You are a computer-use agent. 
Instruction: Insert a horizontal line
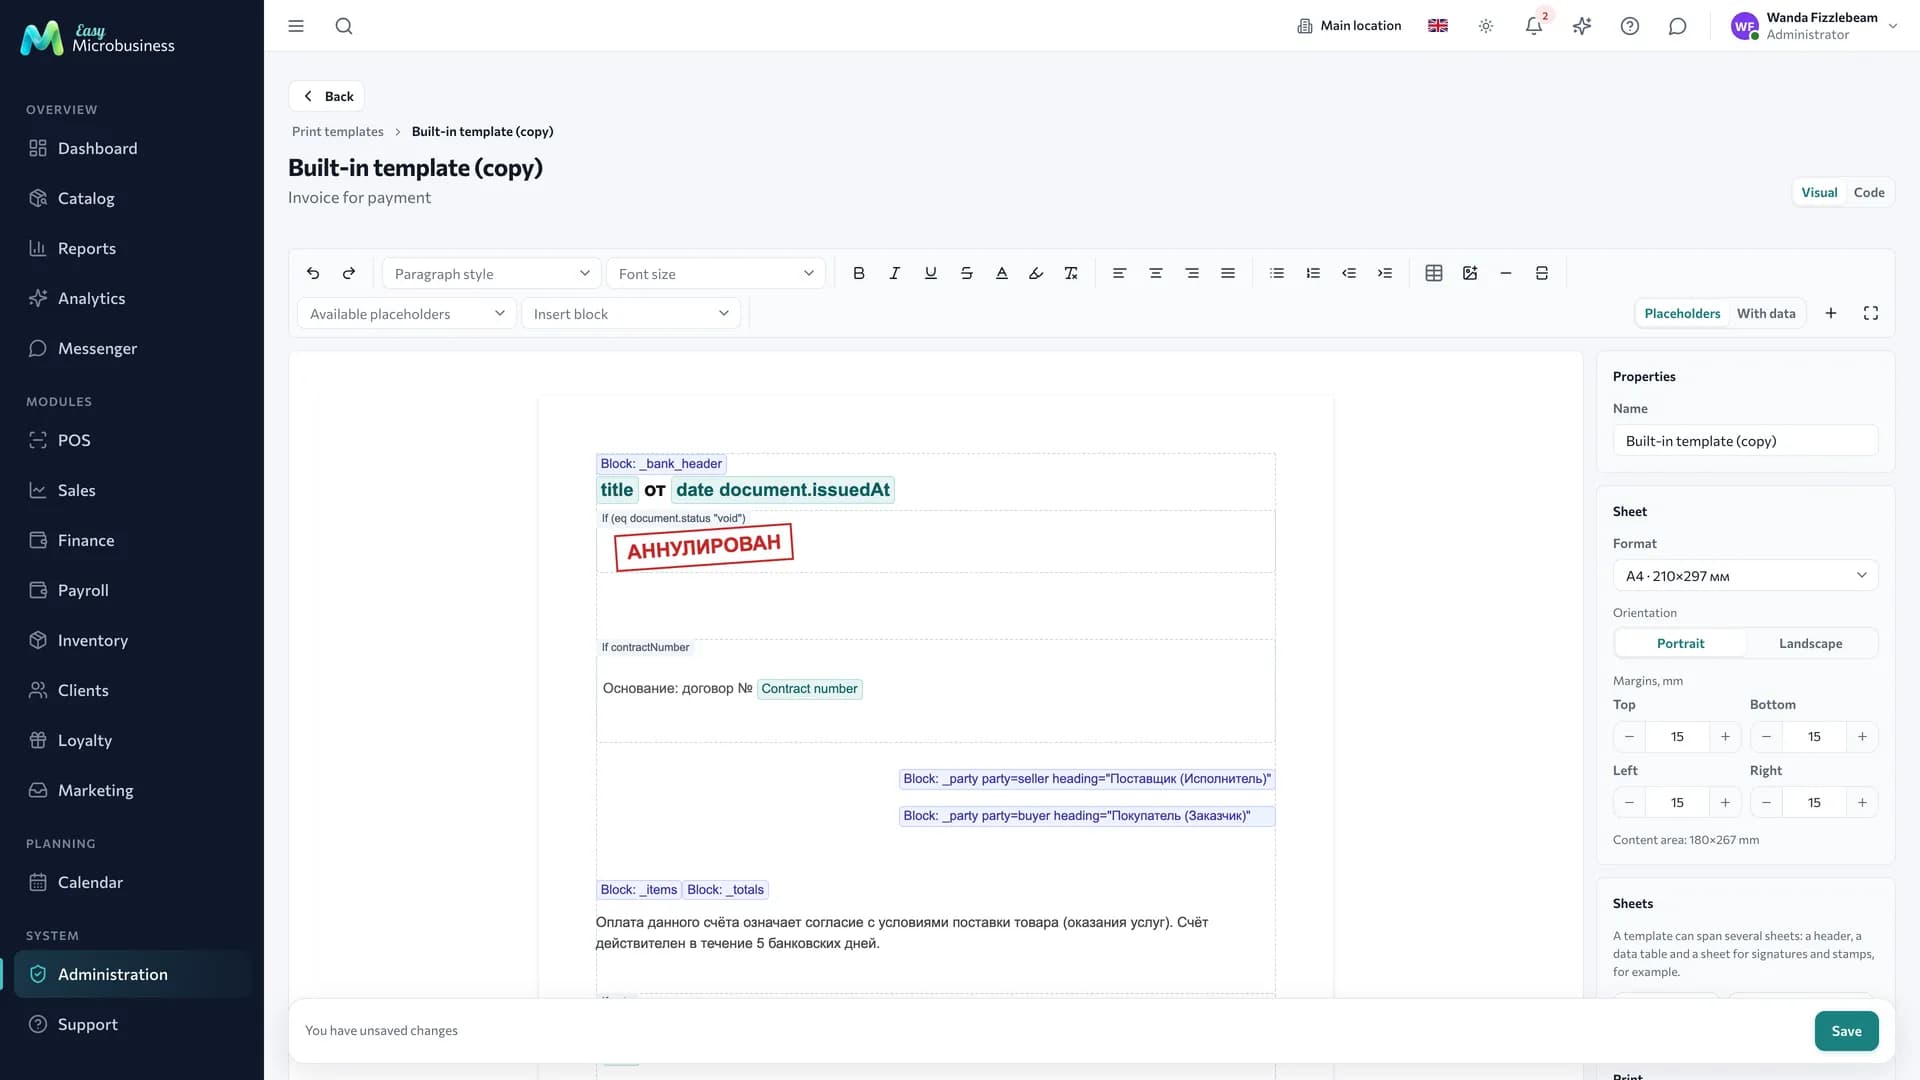click(1505, 273)
